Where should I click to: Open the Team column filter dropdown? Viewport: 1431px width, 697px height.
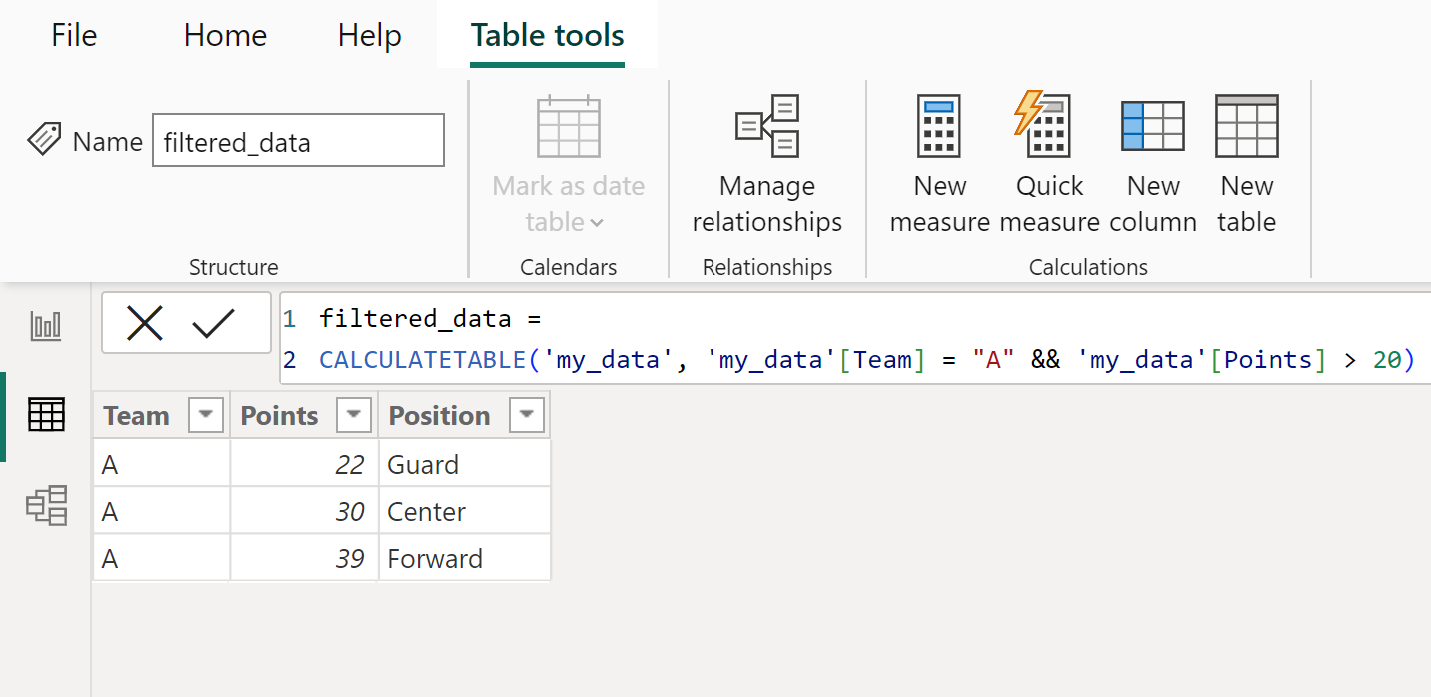click(x=206, y=415)
